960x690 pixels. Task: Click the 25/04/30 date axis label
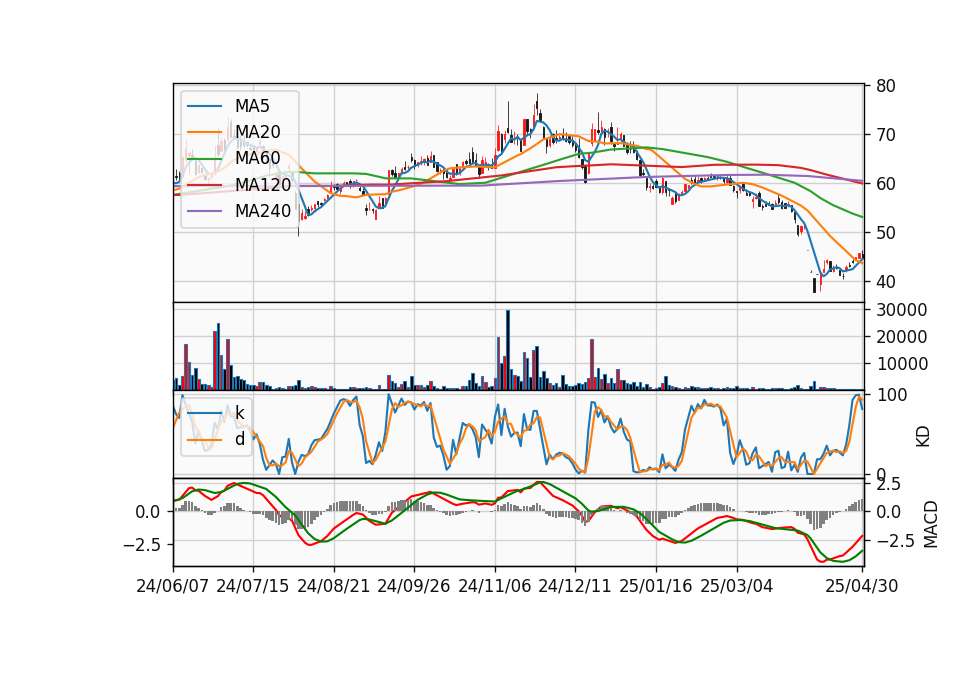862,586
